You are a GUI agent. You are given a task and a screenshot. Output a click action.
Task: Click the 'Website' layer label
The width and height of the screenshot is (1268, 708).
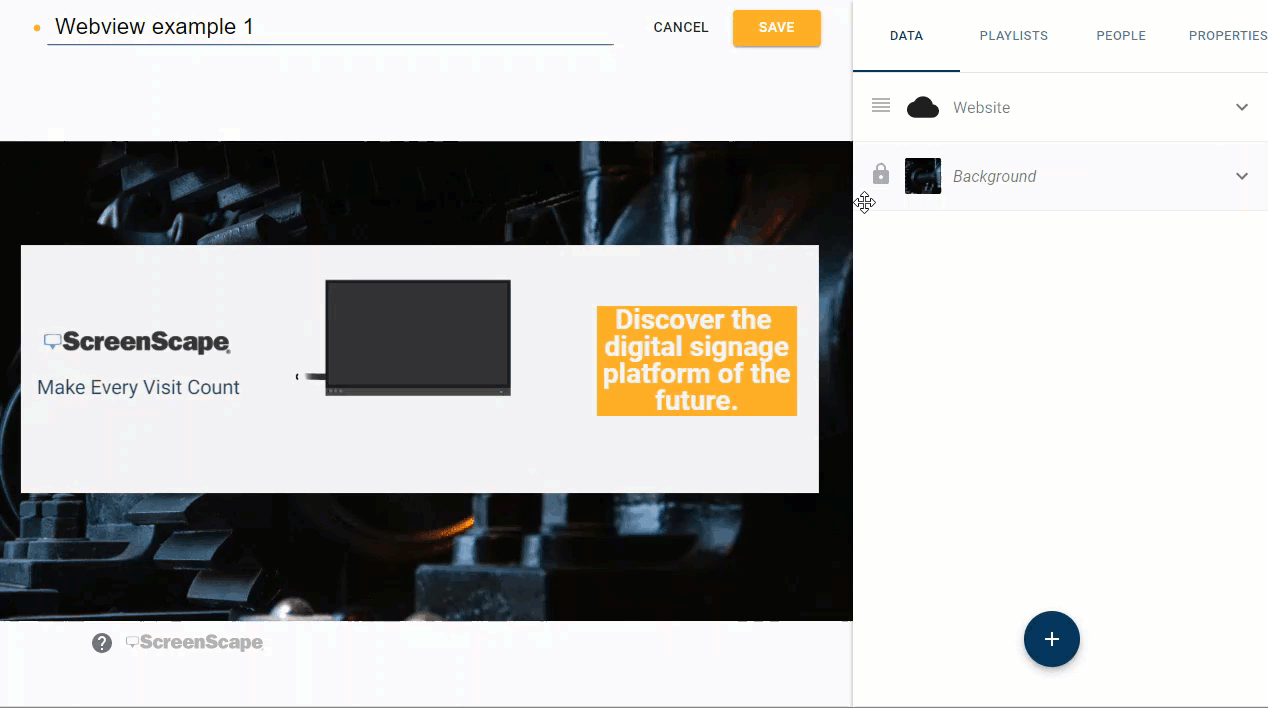pos(981,108)
